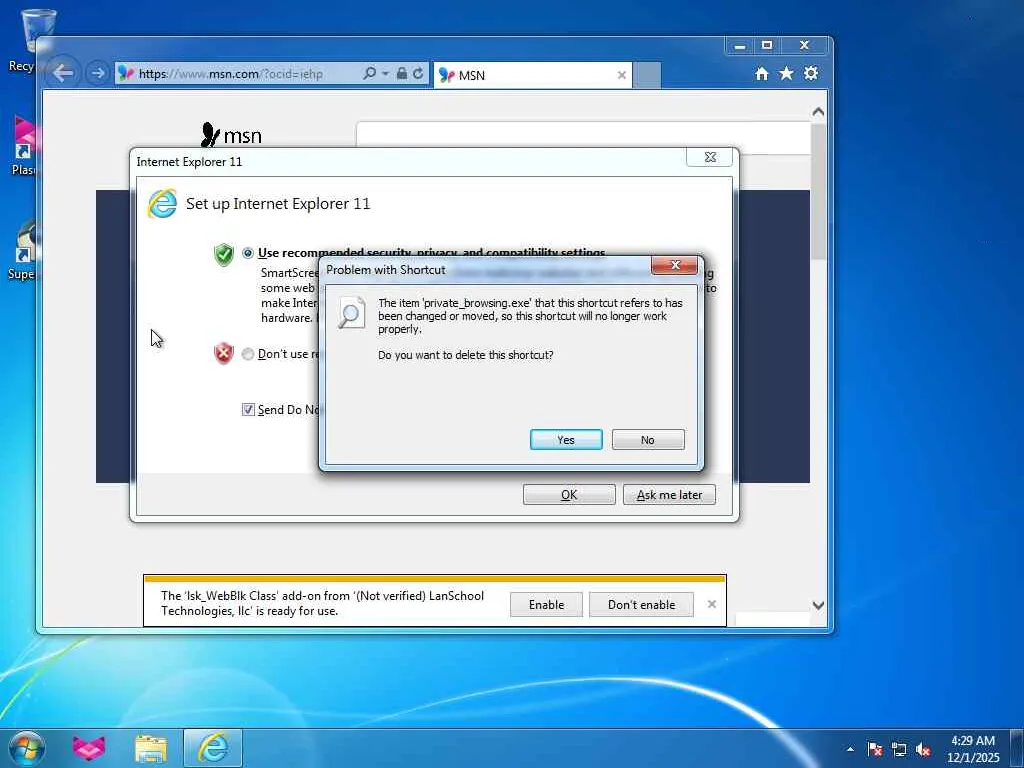
Task: Close the MSN tab
Action: tap(621, 75)
